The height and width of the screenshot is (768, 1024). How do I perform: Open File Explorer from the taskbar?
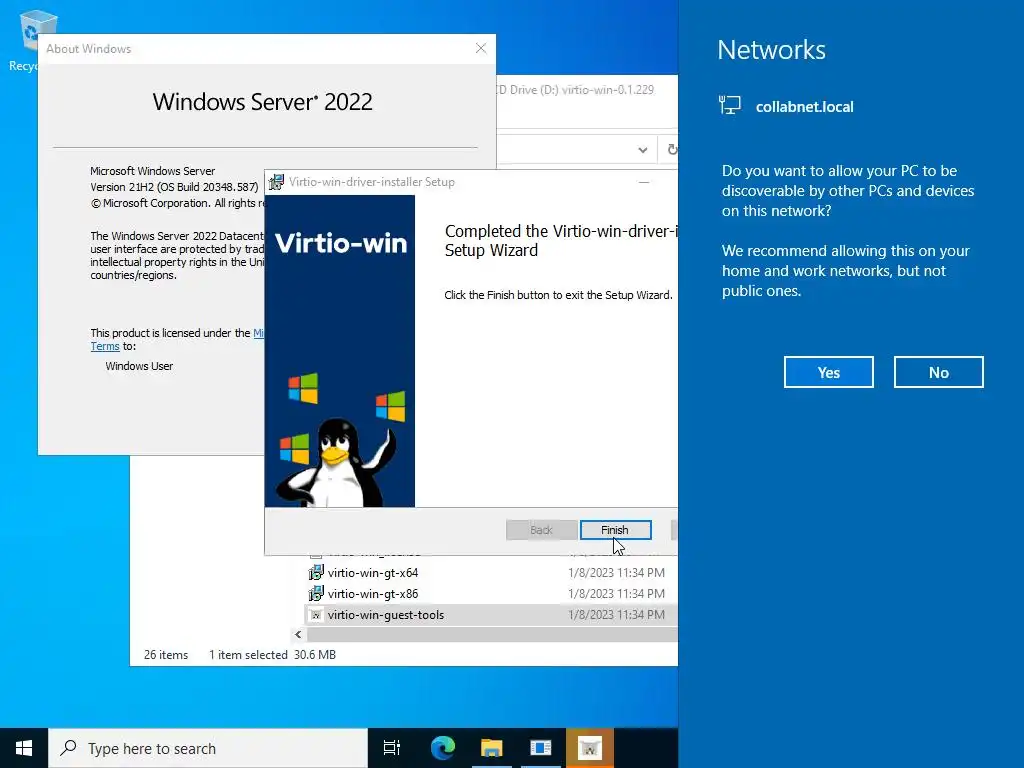click(x=491, y=748)
